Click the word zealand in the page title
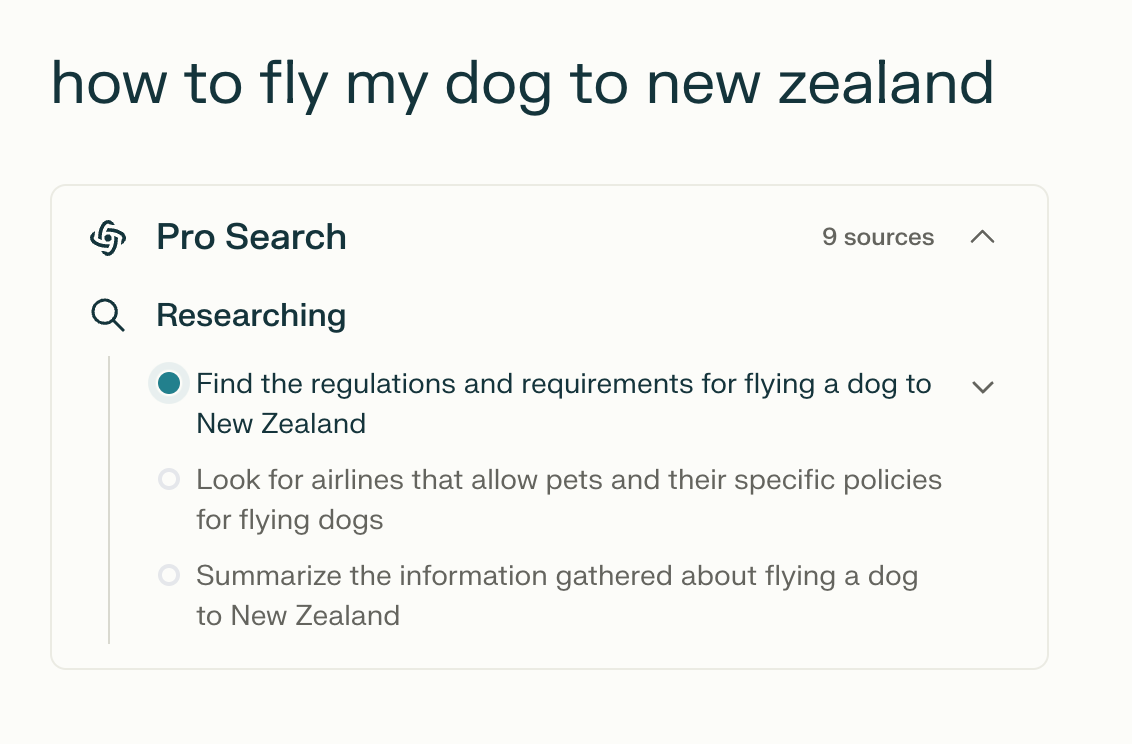The height and width of the screenshot is (744, 1132). coord(886,83)
